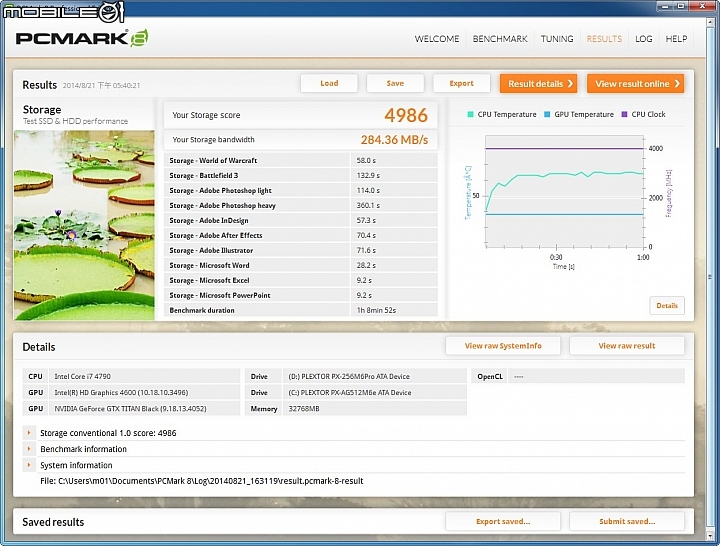
Task: Select Storage - Adobe After Effects row
Action: 301,235
